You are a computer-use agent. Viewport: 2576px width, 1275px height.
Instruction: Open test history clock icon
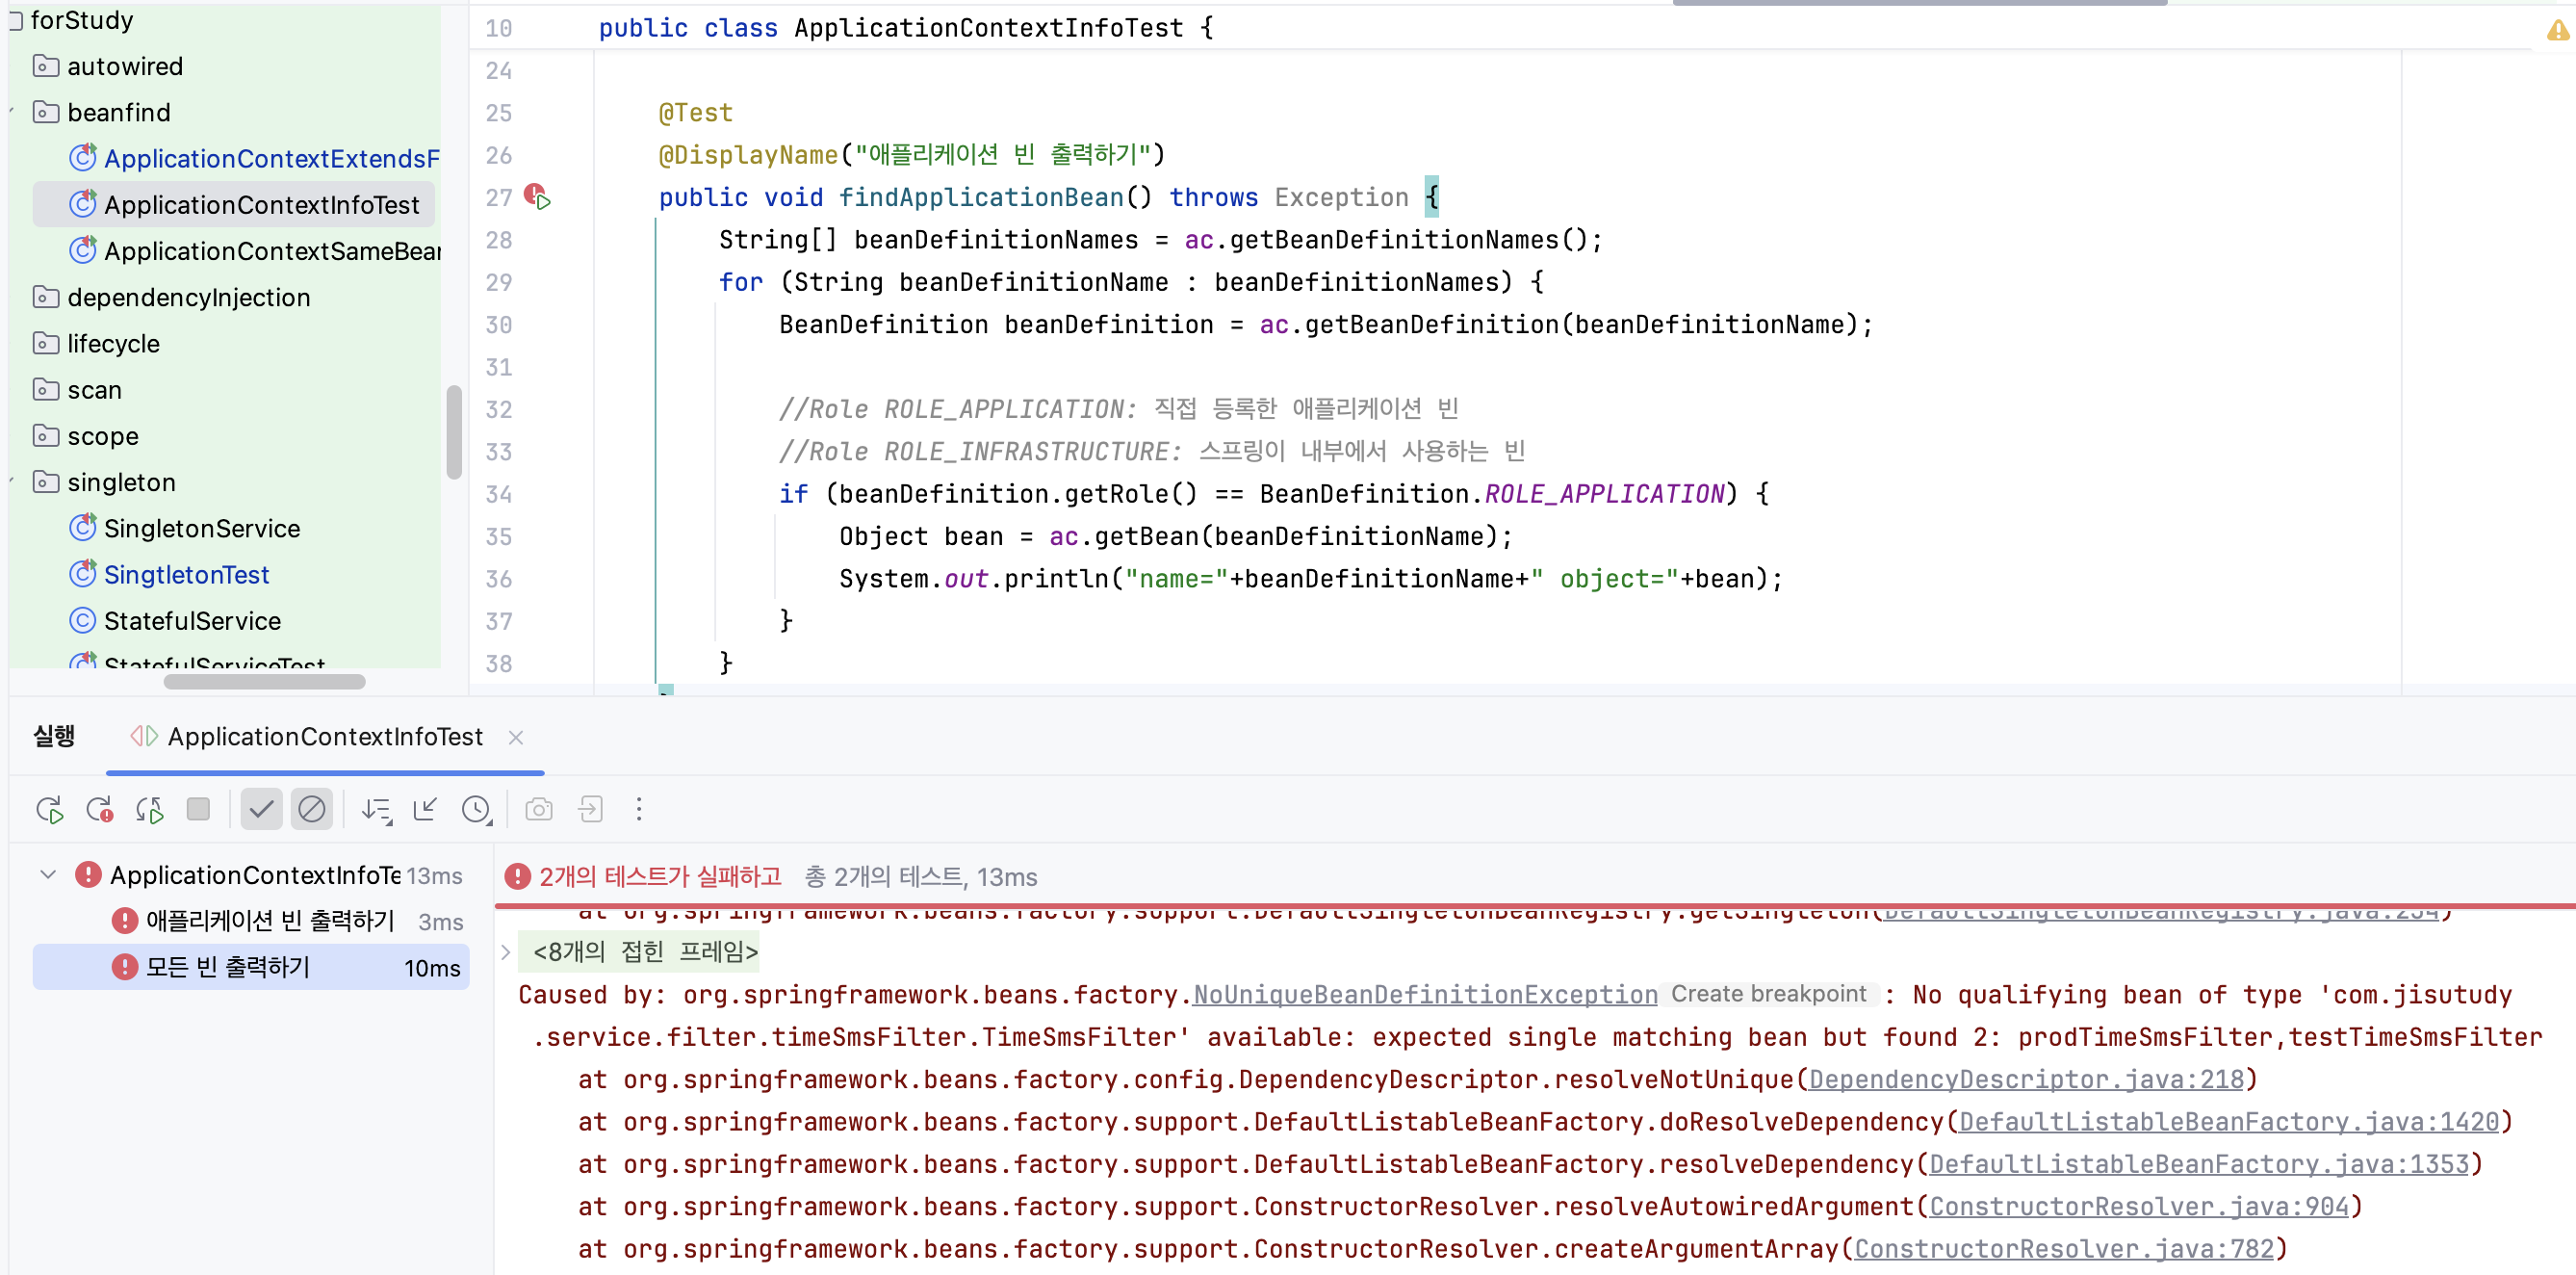(476, 809)
